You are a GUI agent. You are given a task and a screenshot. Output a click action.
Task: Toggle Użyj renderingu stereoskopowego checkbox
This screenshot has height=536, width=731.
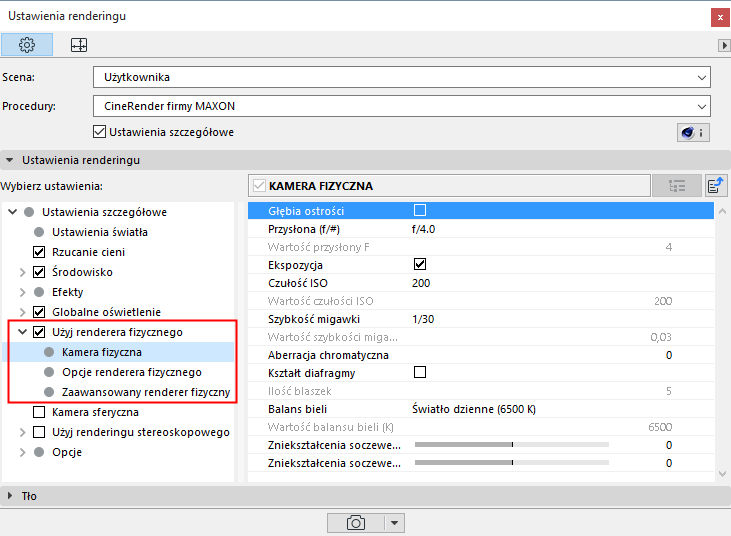[39, 433]
